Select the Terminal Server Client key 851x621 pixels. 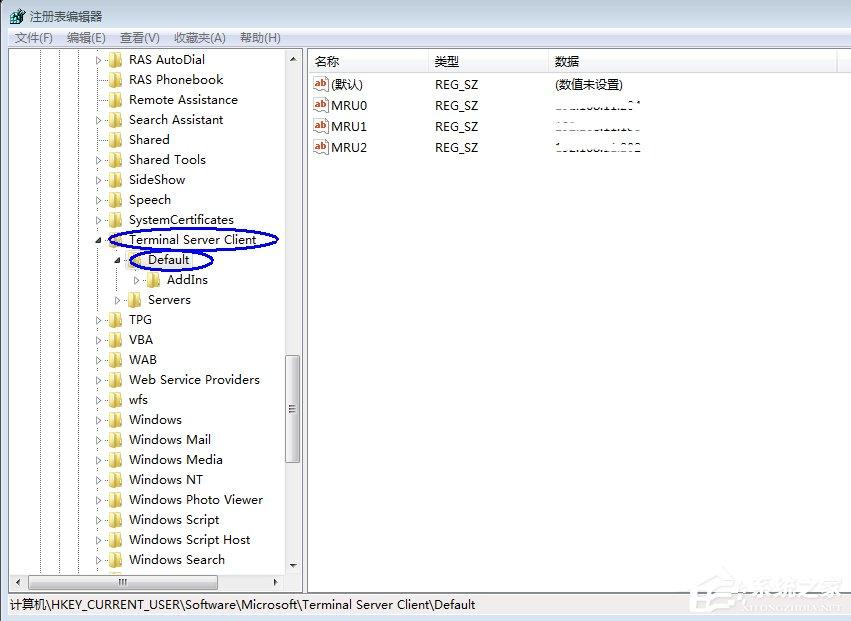[x=192, y=240]
